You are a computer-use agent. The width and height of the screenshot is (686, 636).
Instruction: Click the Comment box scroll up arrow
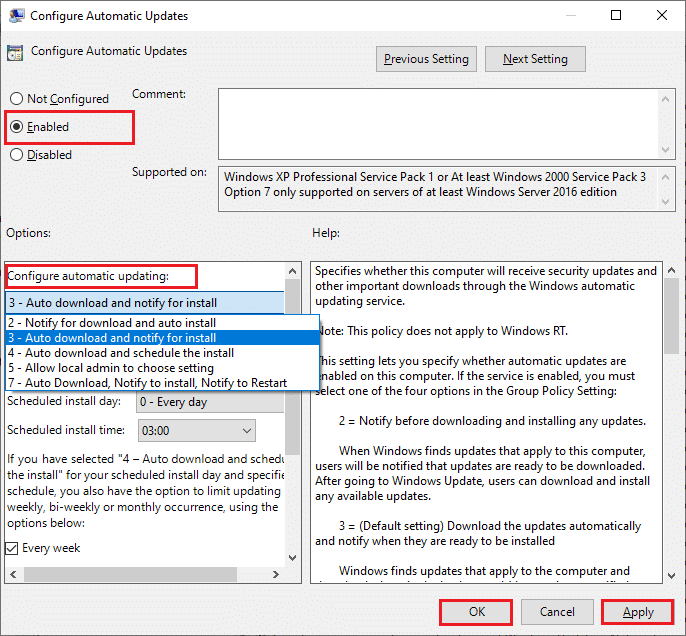tap(665, 99)
